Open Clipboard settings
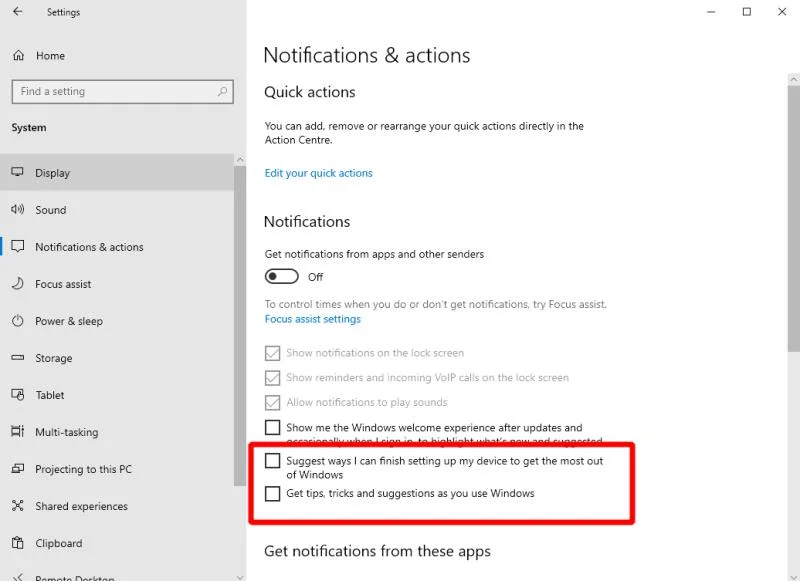Screen dimensions: 800x581 [x=117, y=543]
